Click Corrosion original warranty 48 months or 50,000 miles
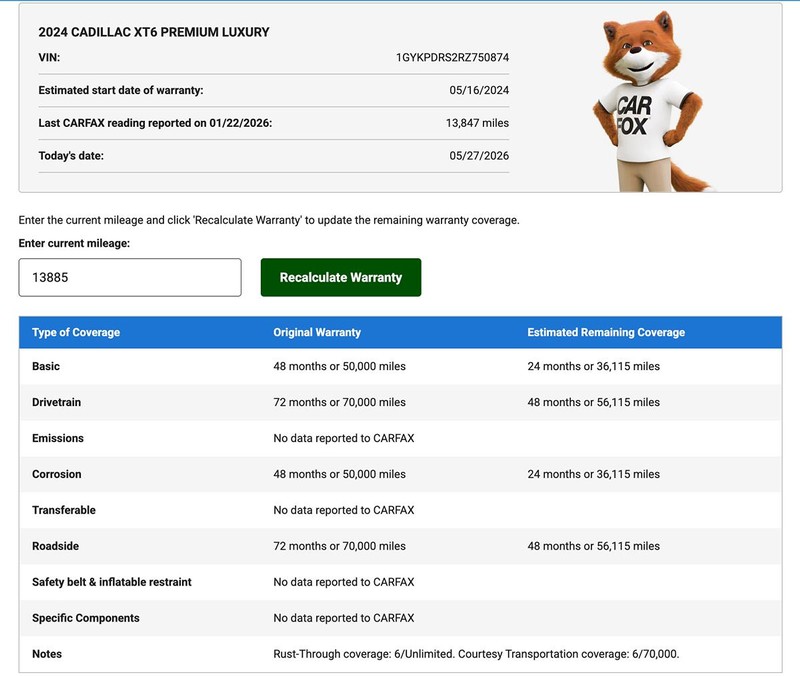 (339, 474)
